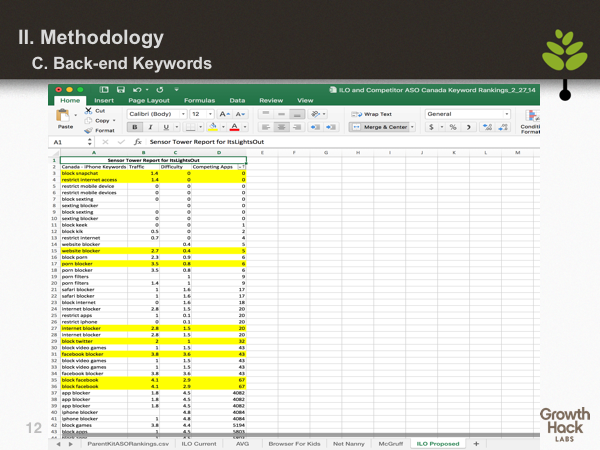
Task: Toggle bottom vertical alignment
Action: [297, 114]
